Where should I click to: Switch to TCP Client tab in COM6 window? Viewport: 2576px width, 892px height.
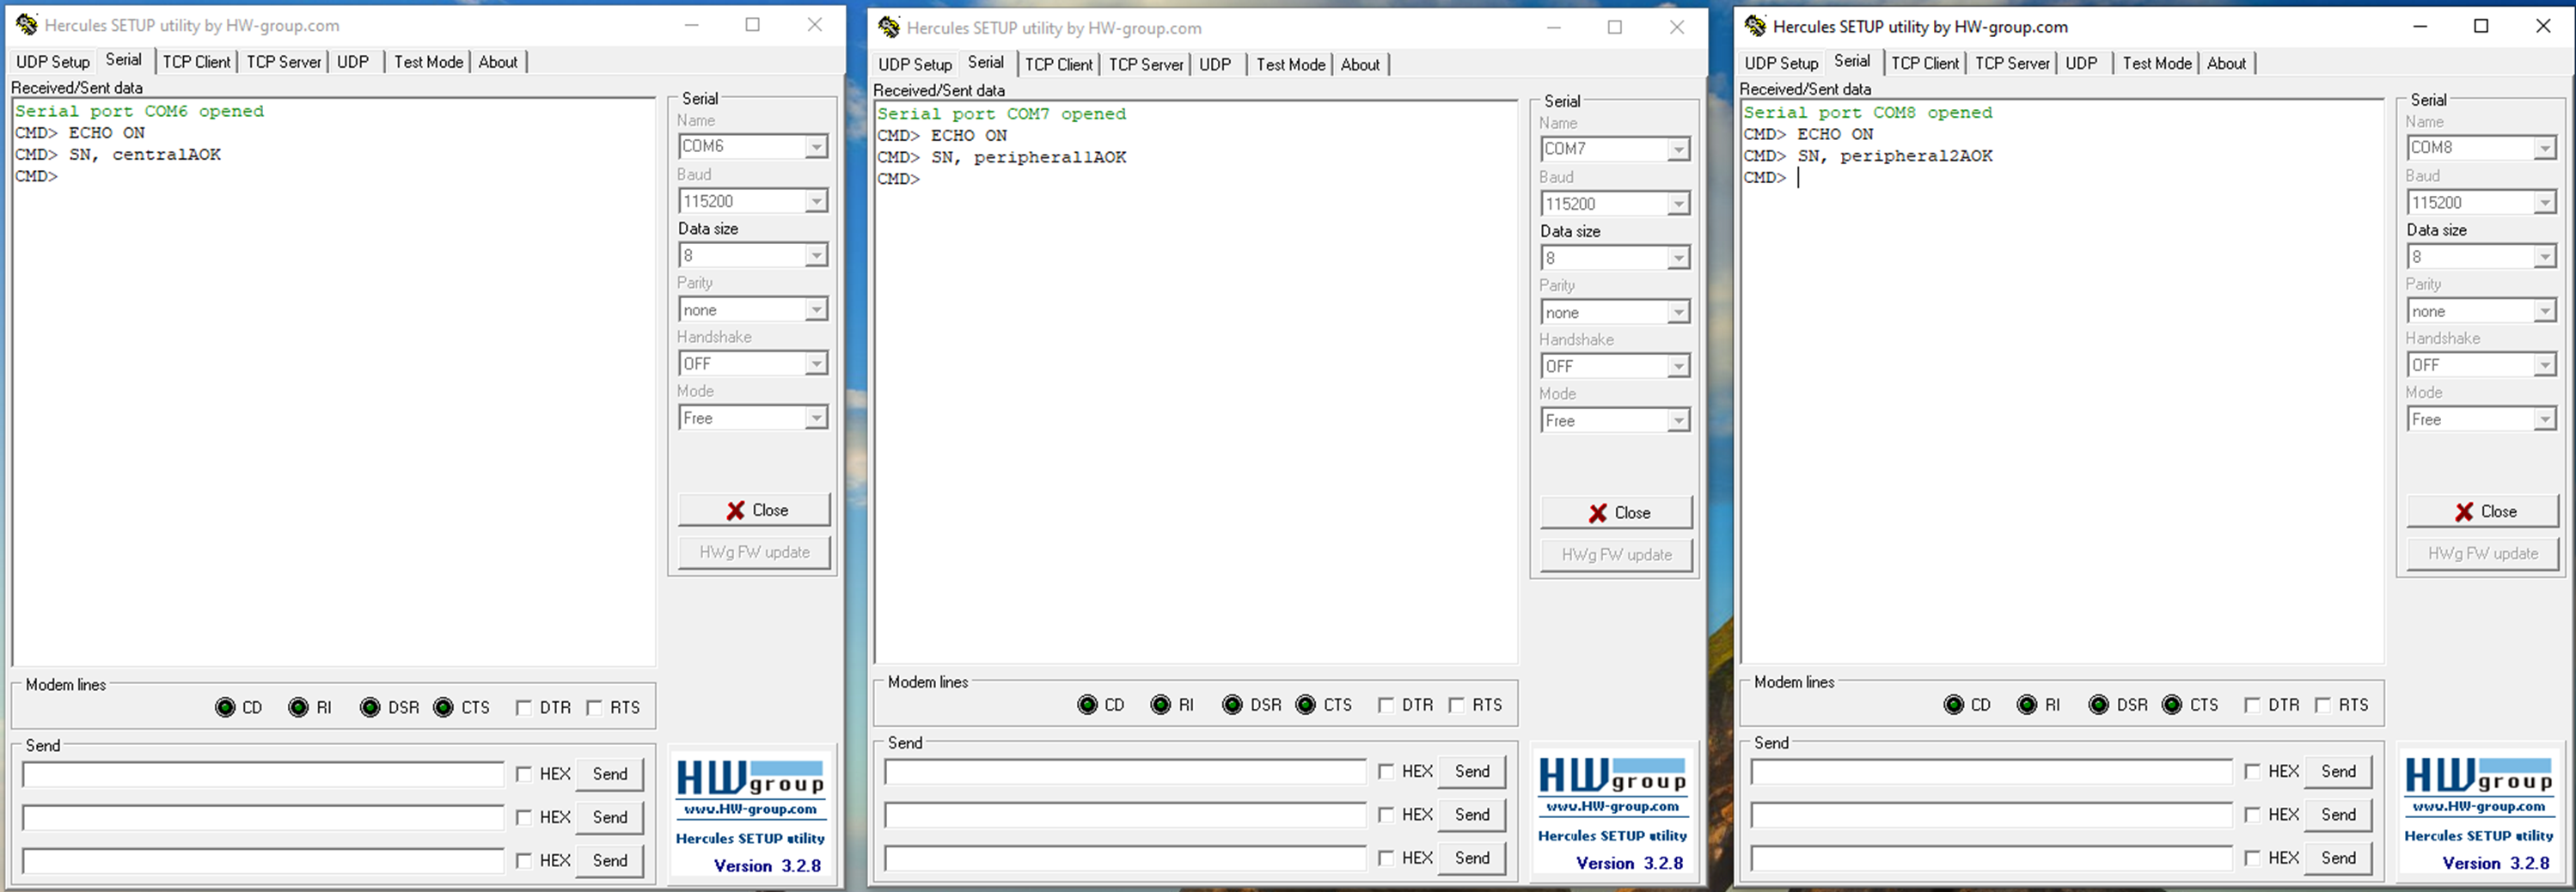click(x=196, y=62)
